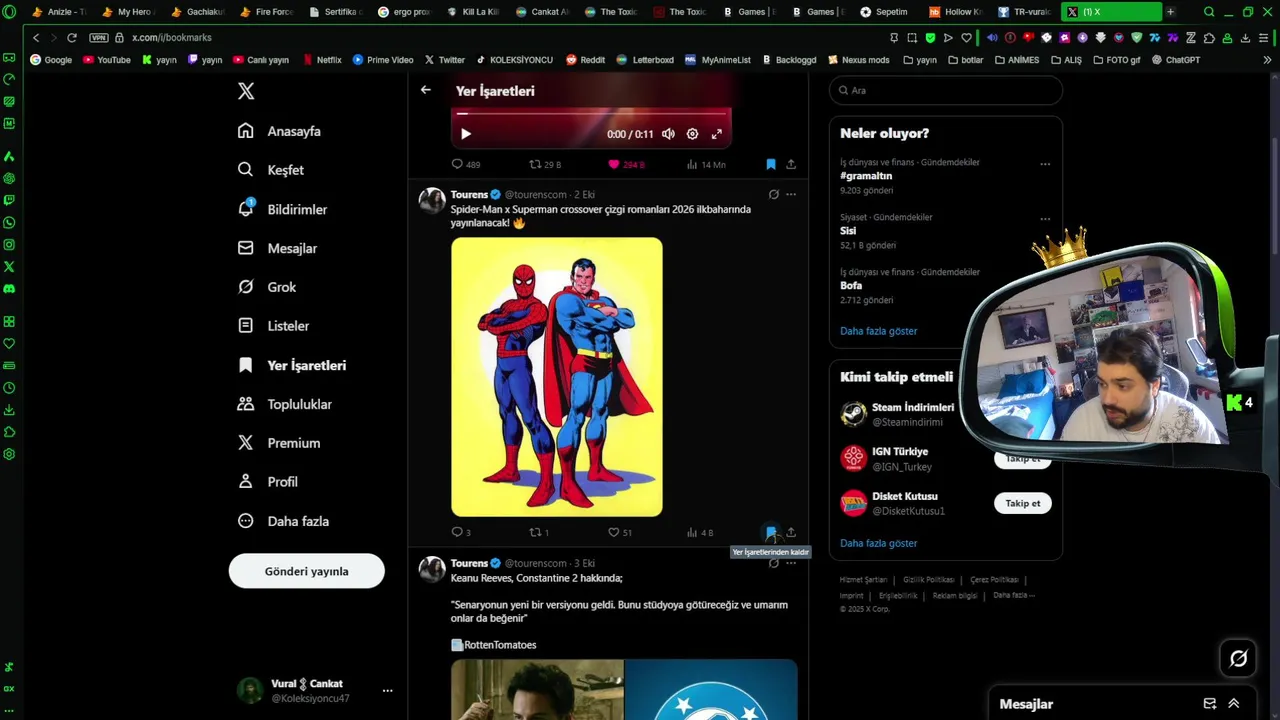Open Gizlilik Politikası link
This screenshot has width=1280, height=720.
point(929,580)
